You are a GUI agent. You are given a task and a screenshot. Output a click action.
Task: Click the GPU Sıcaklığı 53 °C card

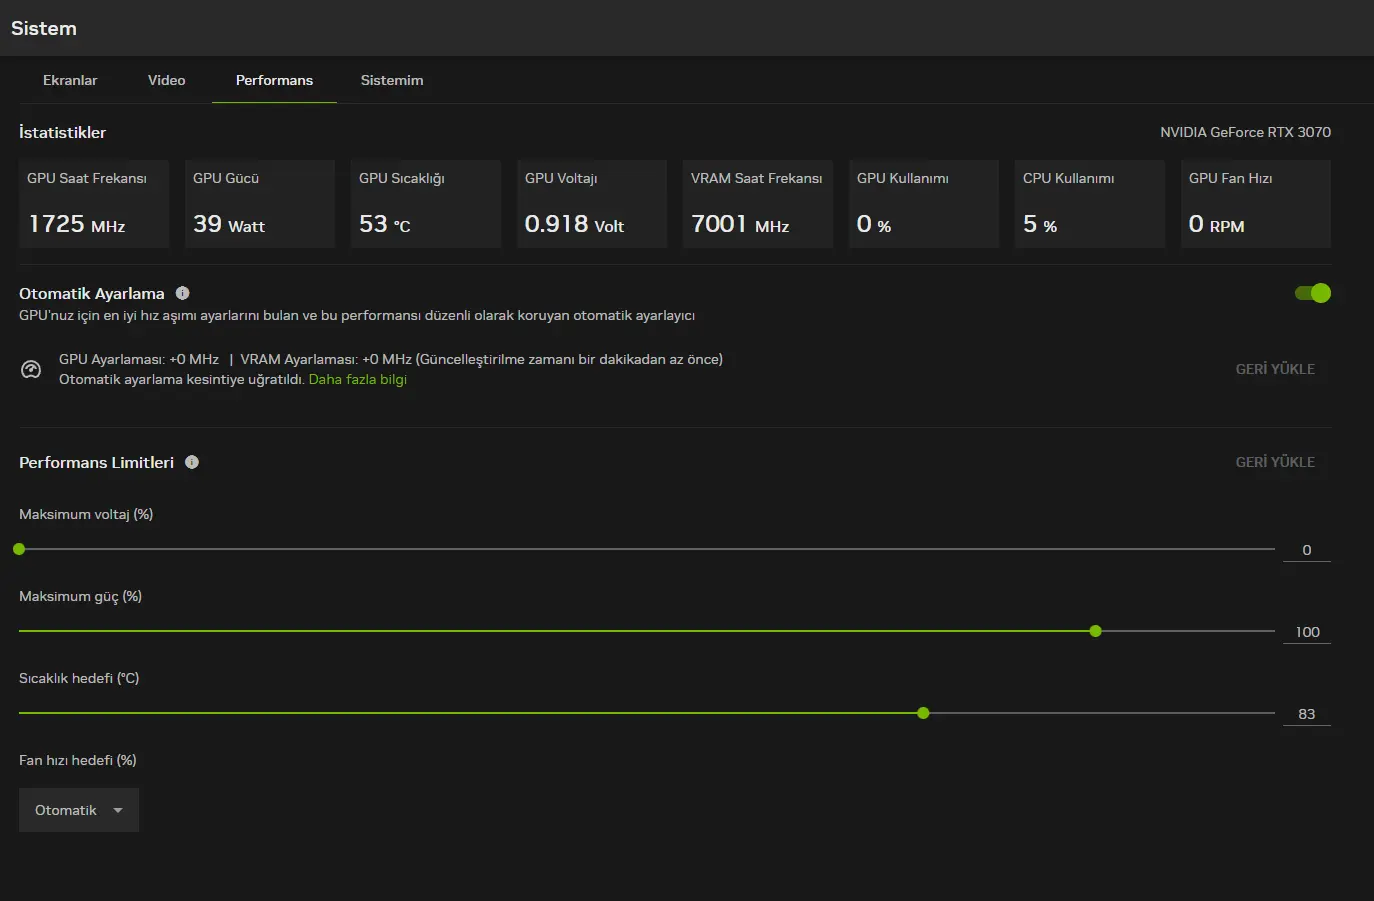(426, 204)
